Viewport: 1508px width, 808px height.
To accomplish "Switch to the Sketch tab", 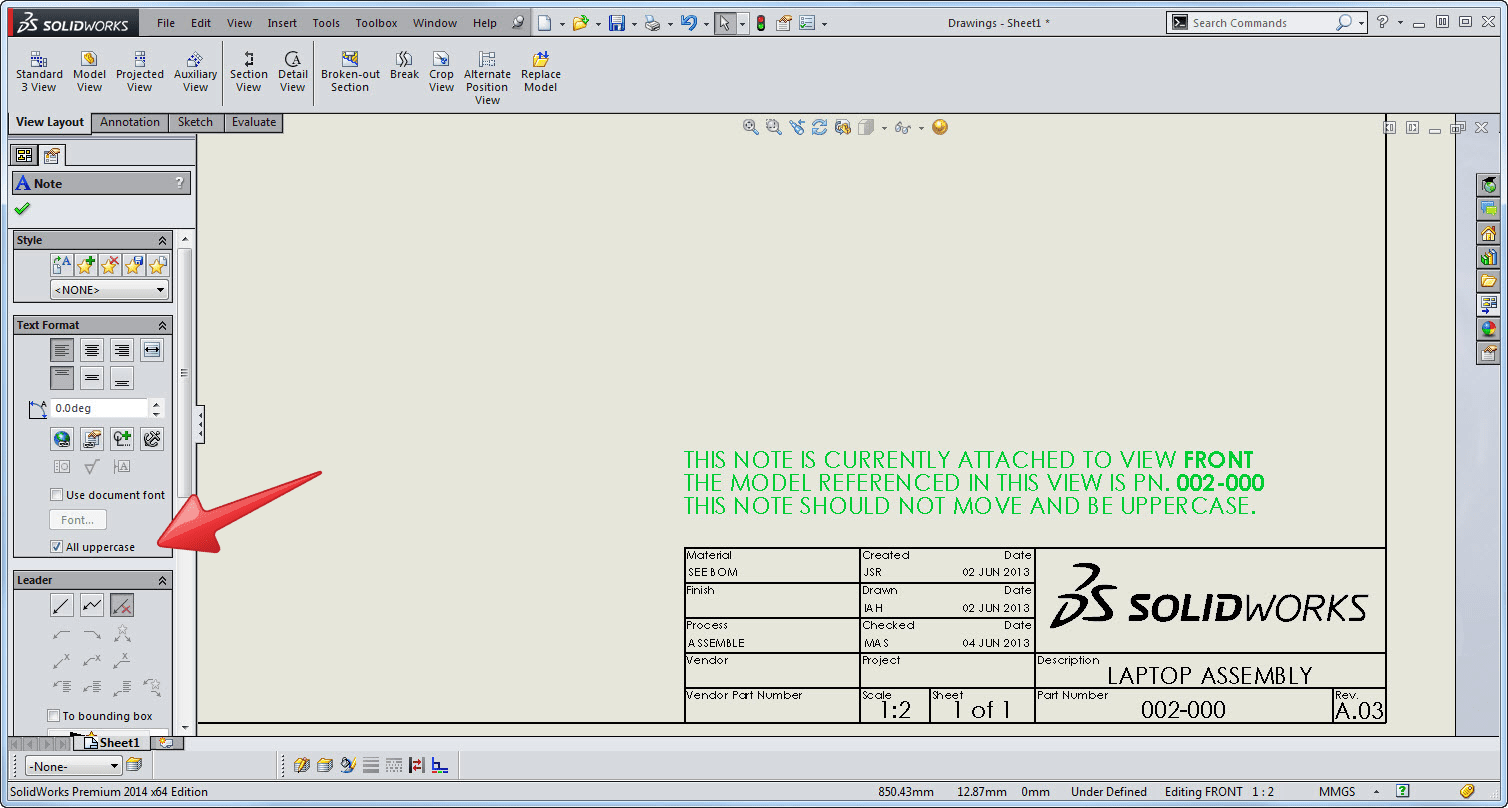I will coord(195,123).
